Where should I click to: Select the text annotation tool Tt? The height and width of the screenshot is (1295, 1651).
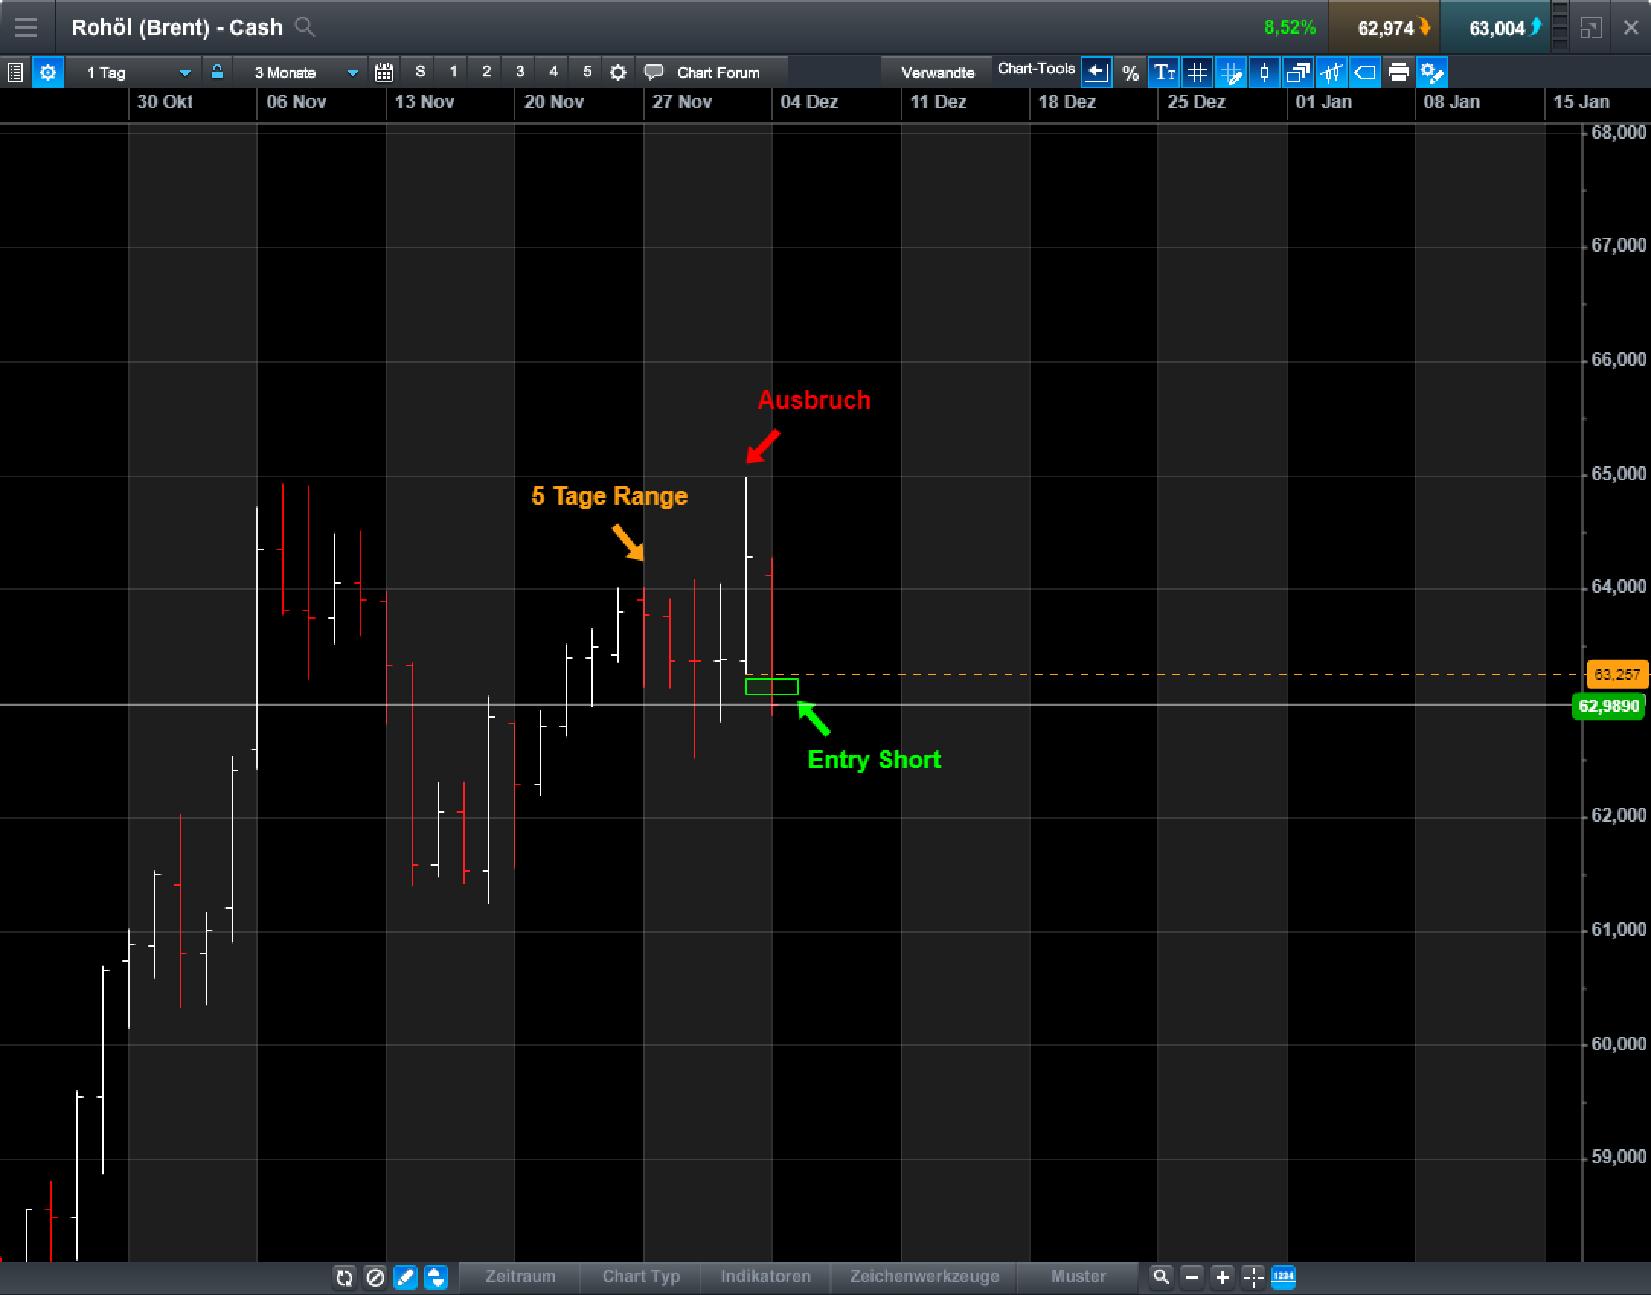pos(1163,71)
